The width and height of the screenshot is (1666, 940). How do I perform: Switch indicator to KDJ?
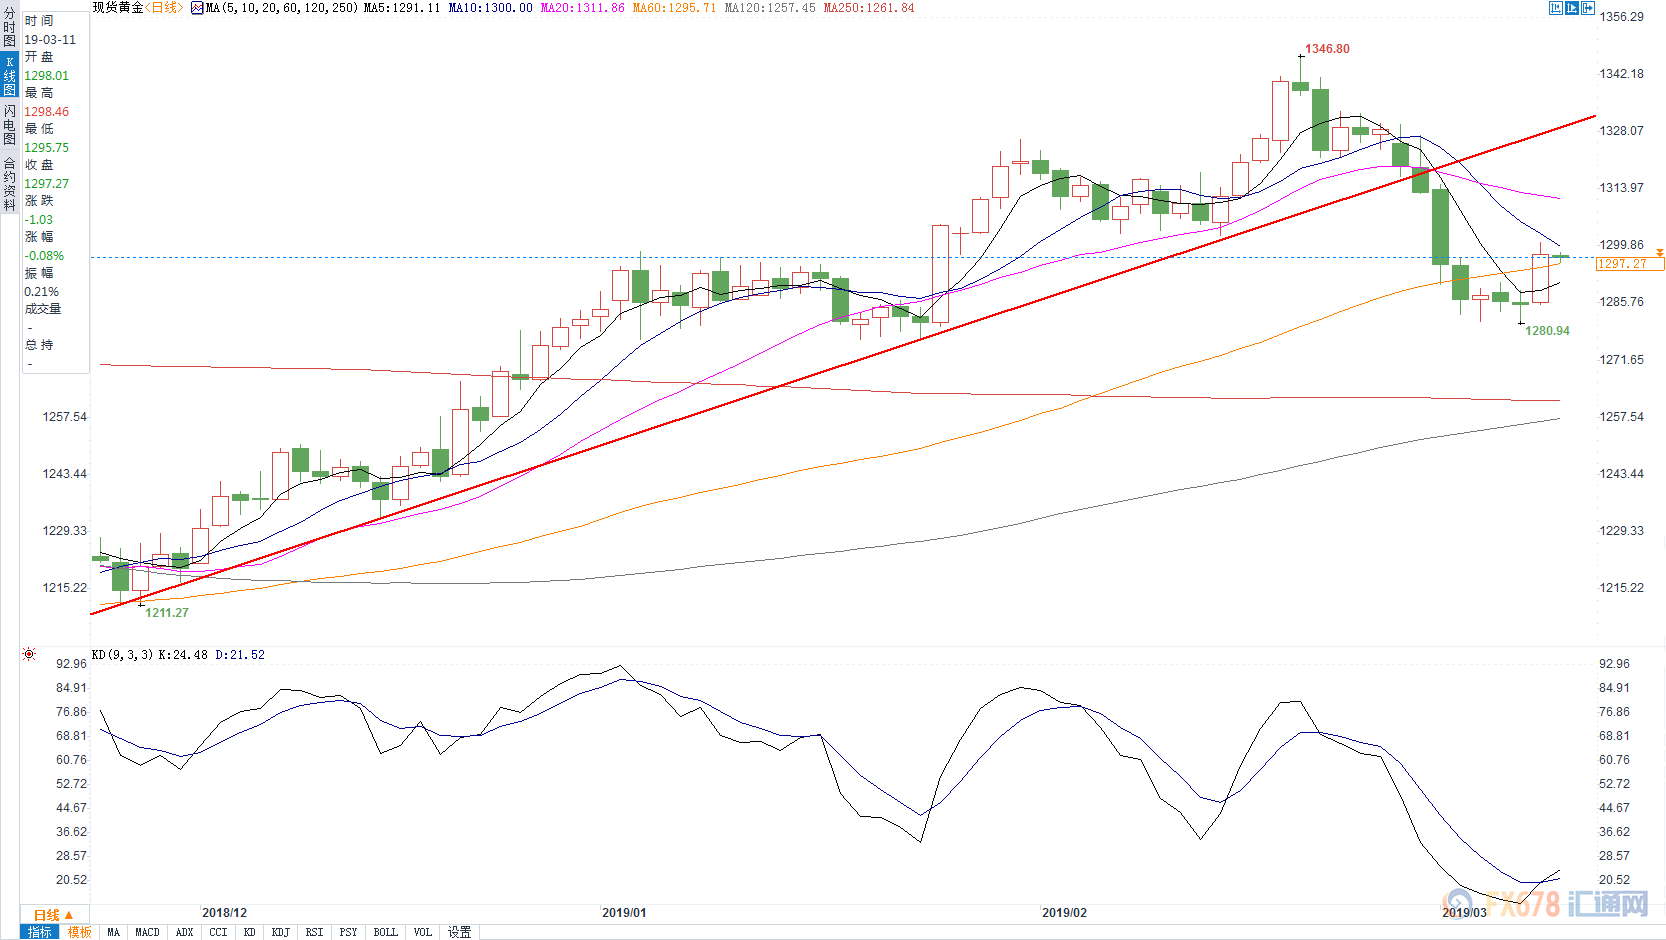tap(280, 932)
